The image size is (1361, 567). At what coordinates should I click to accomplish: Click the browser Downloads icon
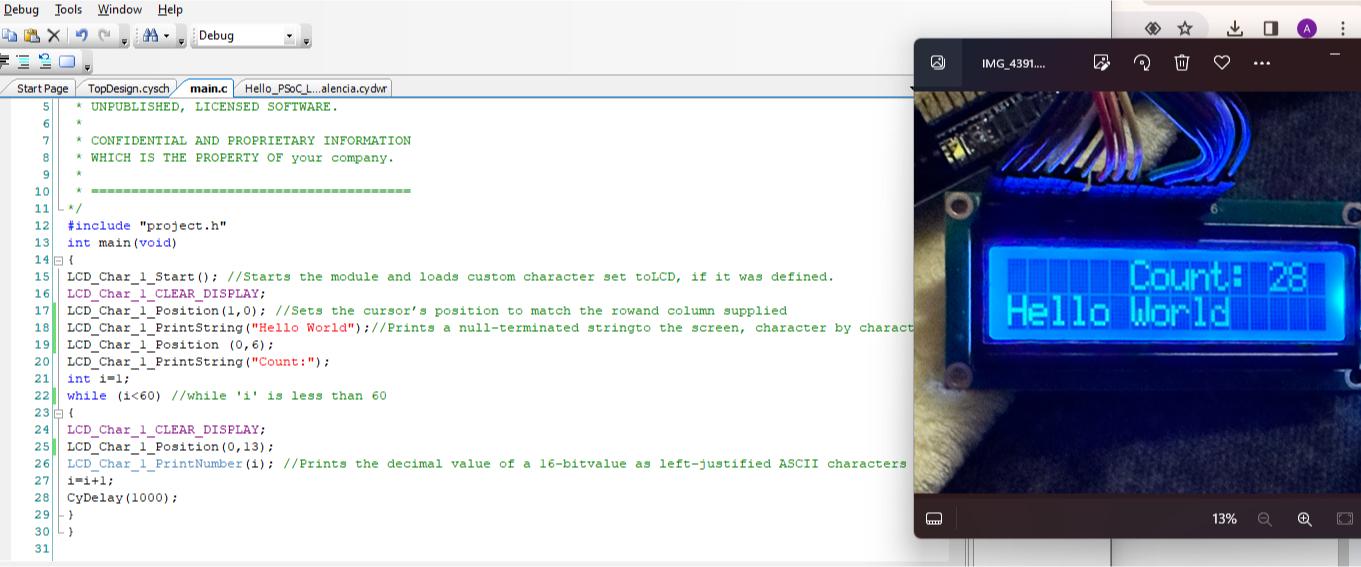1235,28
